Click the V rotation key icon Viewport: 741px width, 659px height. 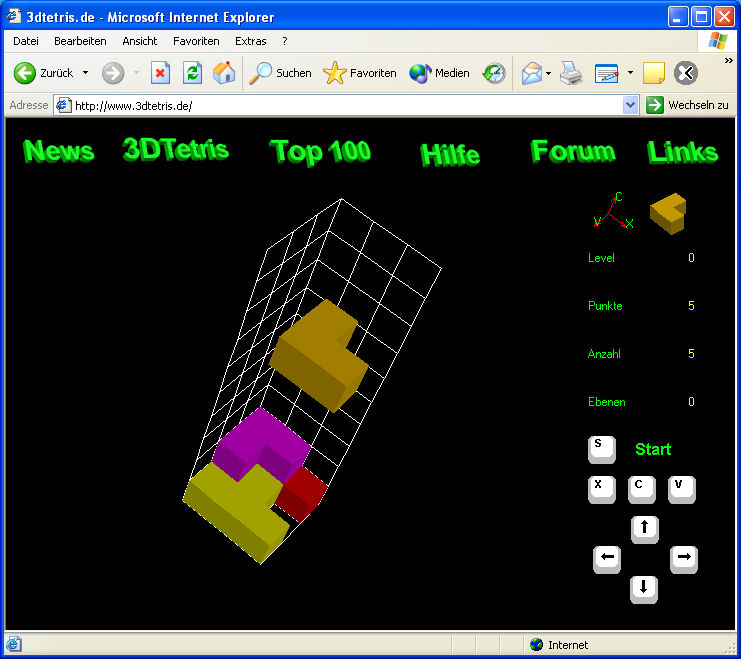coord(681,490)
